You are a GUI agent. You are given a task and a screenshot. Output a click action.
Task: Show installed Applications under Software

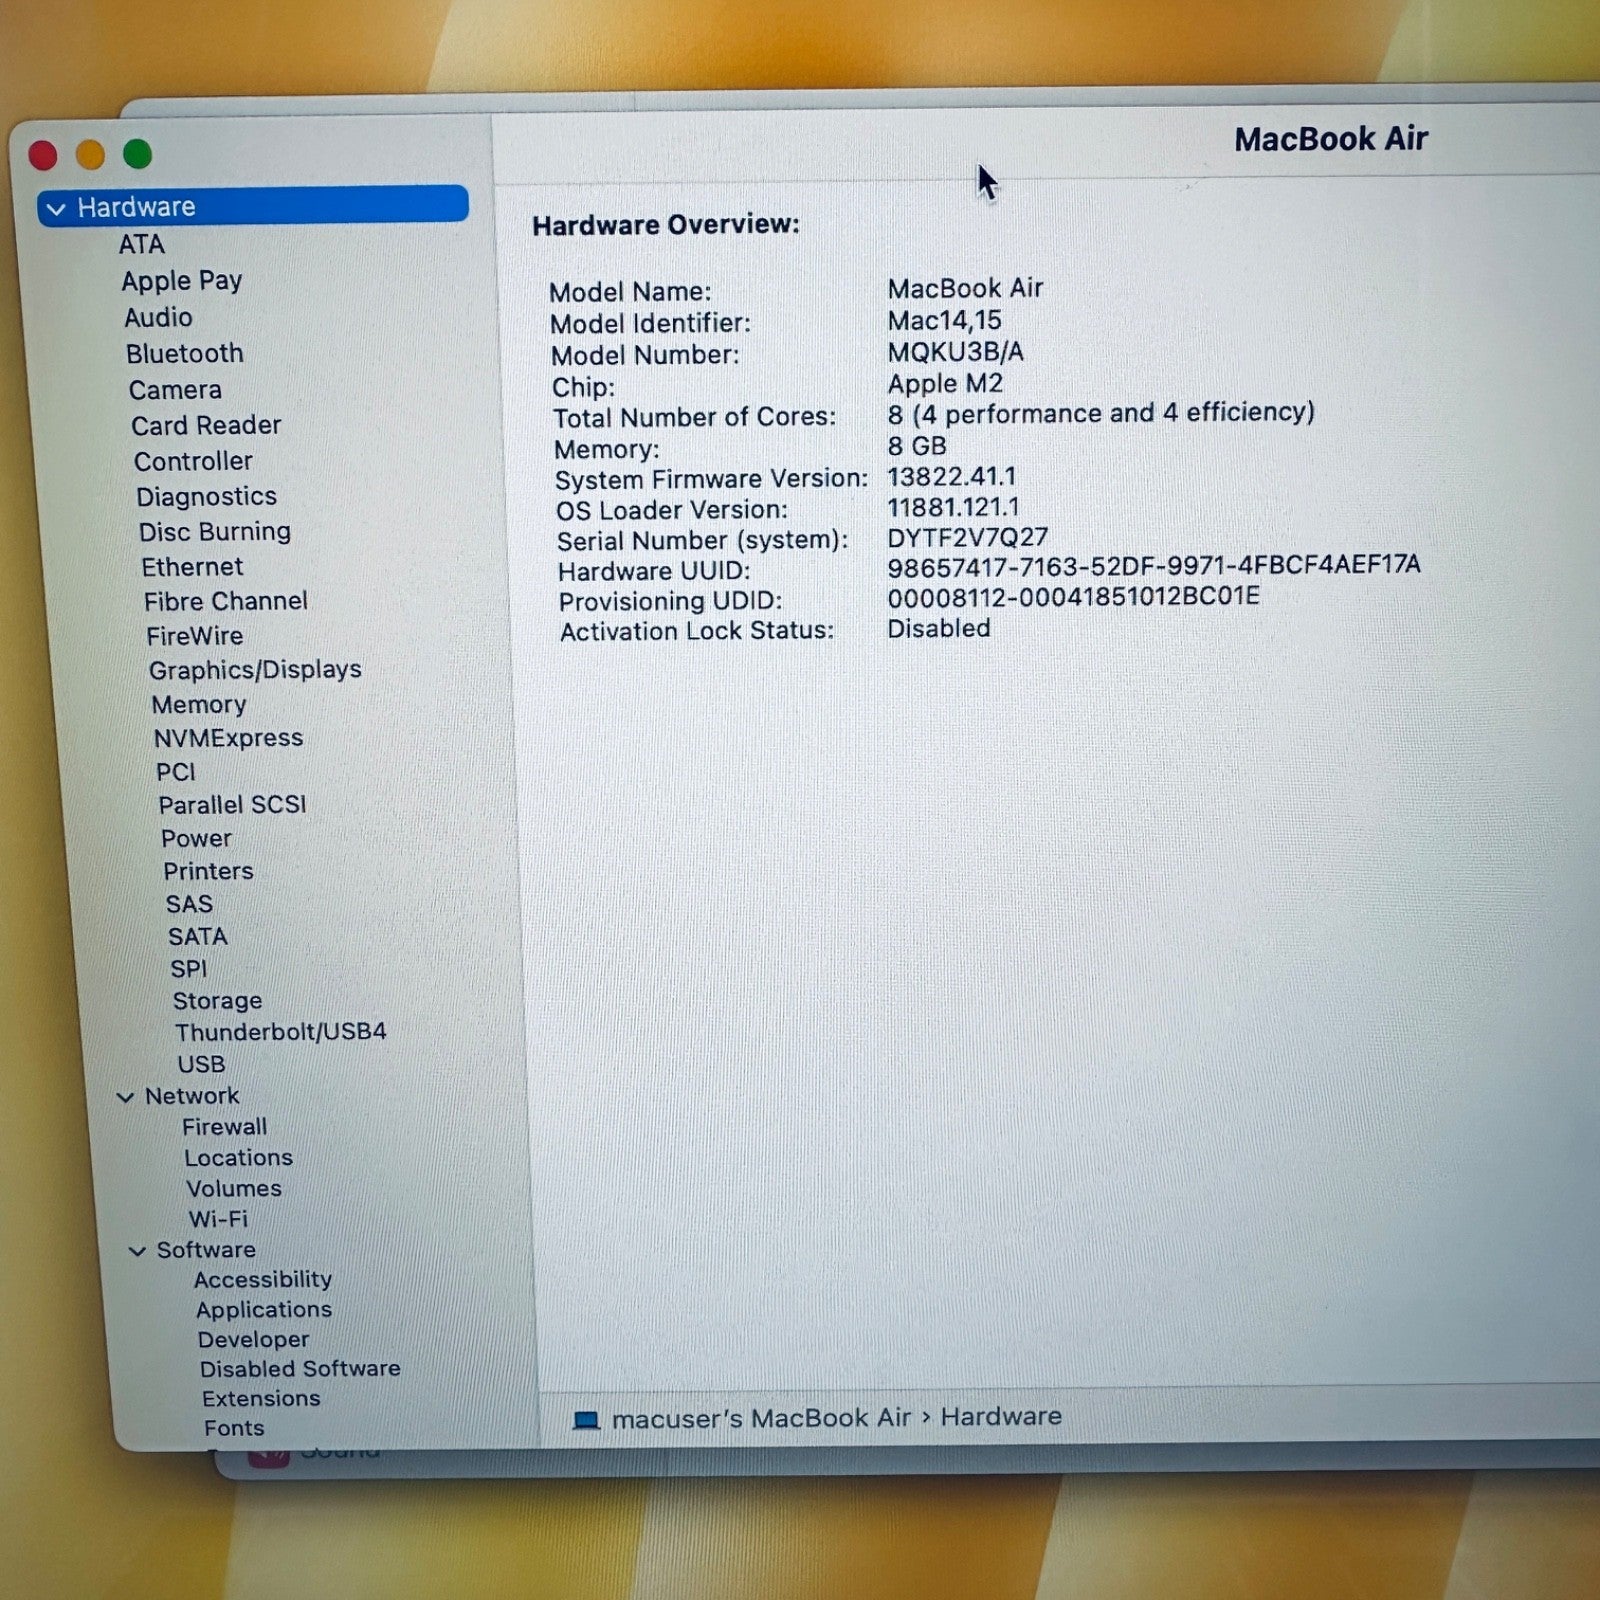pos(264,1309)
